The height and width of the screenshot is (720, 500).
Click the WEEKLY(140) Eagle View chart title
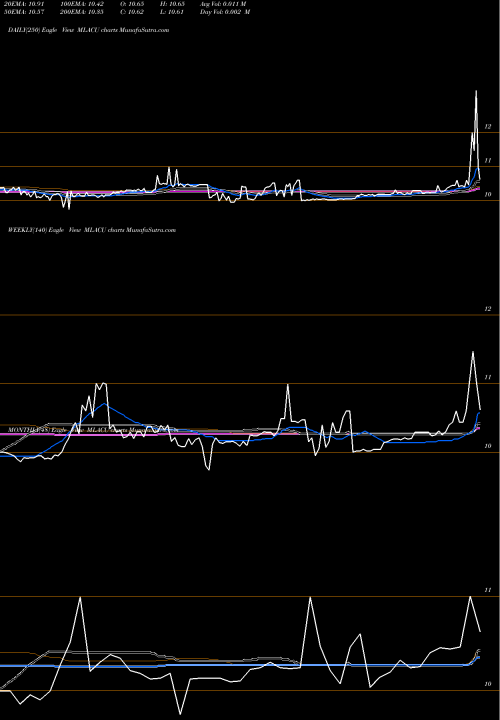pos(92,230)
